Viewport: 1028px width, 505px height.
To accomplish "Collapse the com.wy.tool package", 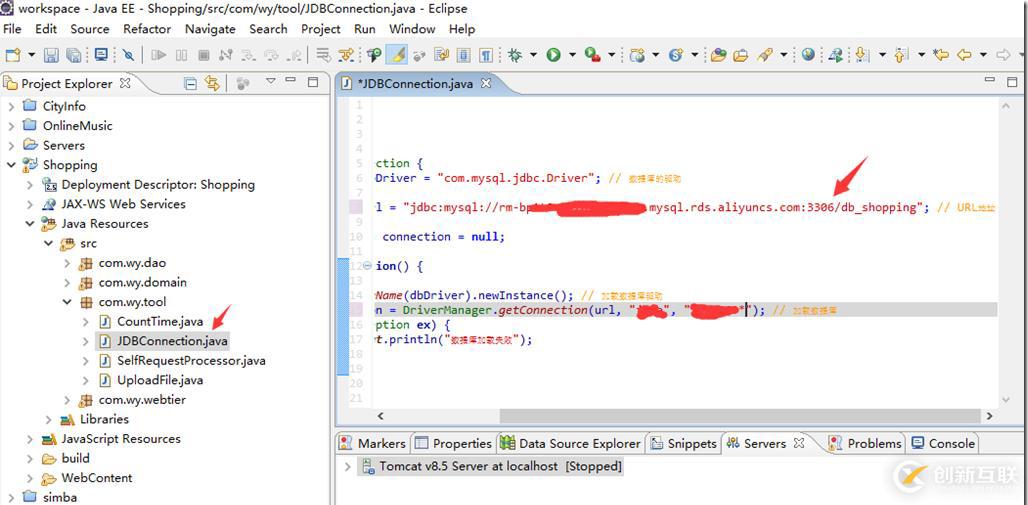I will click(x=68, y=302).
